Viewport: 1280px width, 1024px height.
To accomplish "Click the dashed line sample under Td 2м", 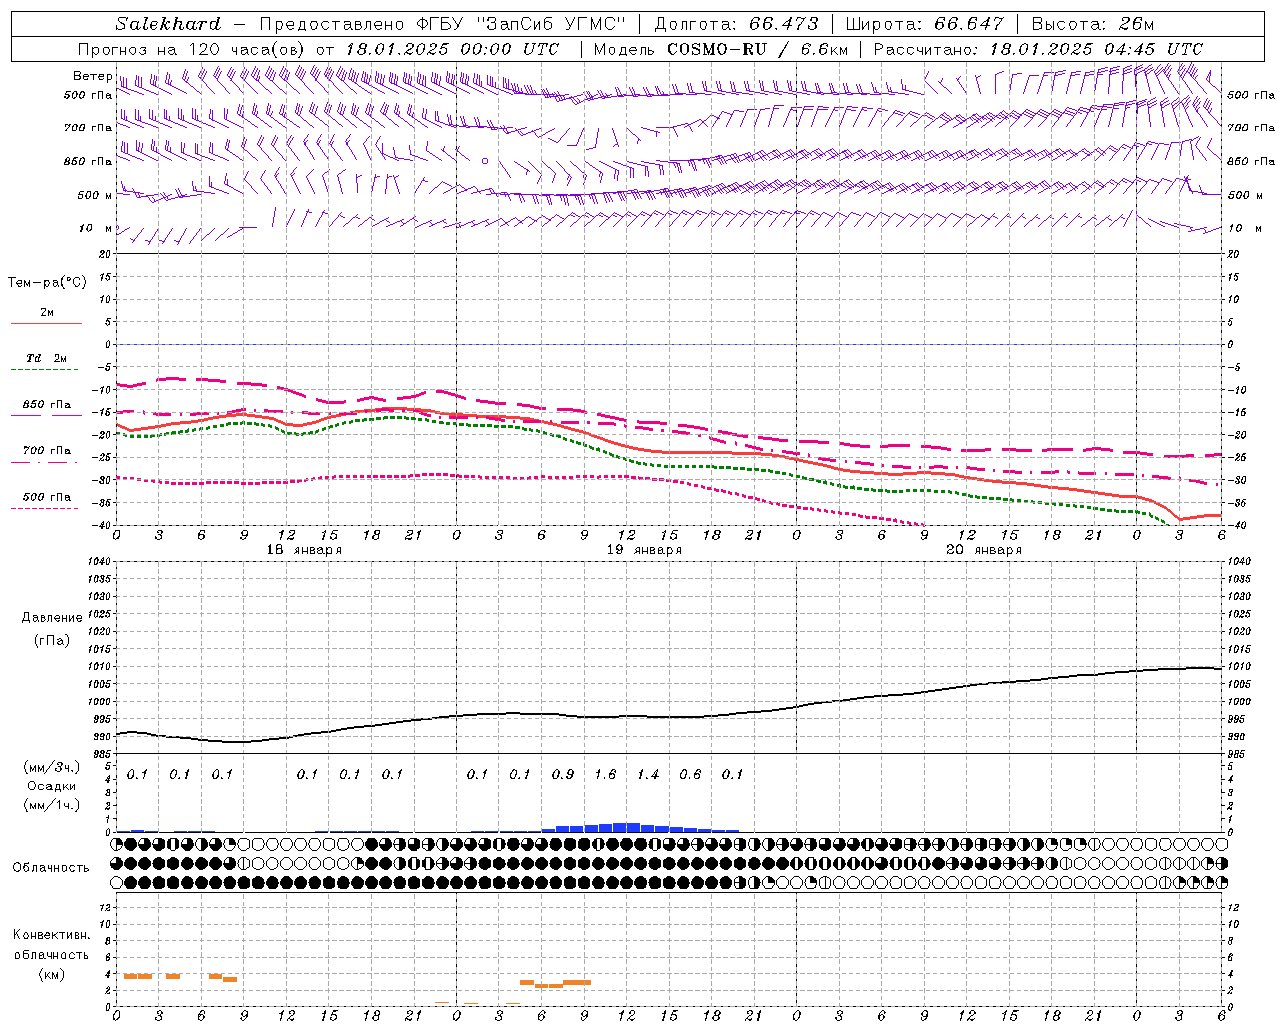I will 44,370.
